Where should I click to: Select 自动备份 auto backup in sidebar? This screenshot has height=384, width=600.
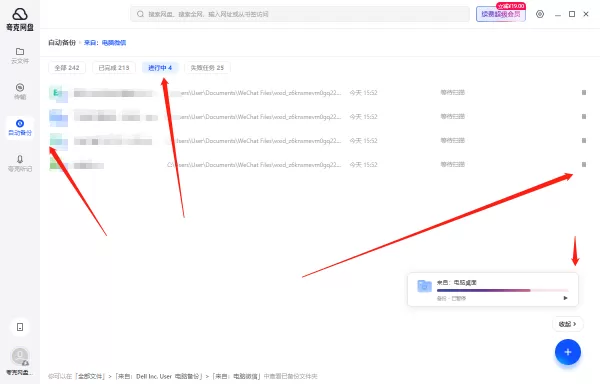(x=20, y=127)
